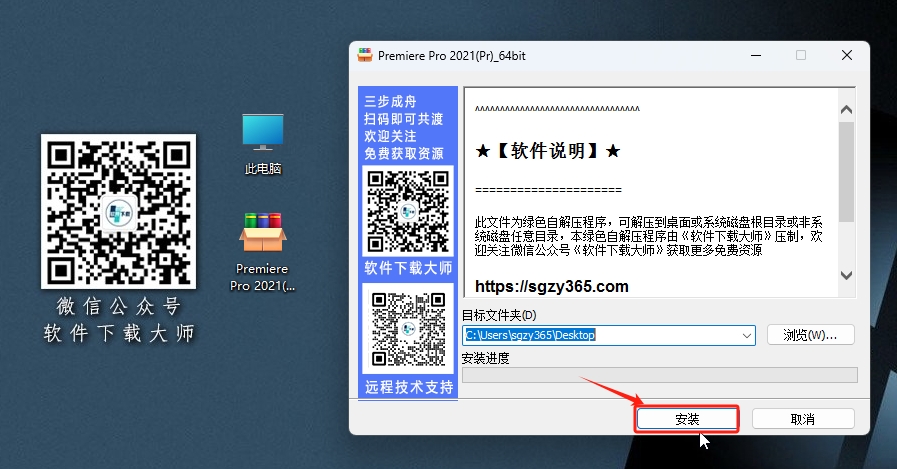Screen dimensions: 897x469
Task: Open the 此电脑 desktop icon
Action: click(263, 144)
